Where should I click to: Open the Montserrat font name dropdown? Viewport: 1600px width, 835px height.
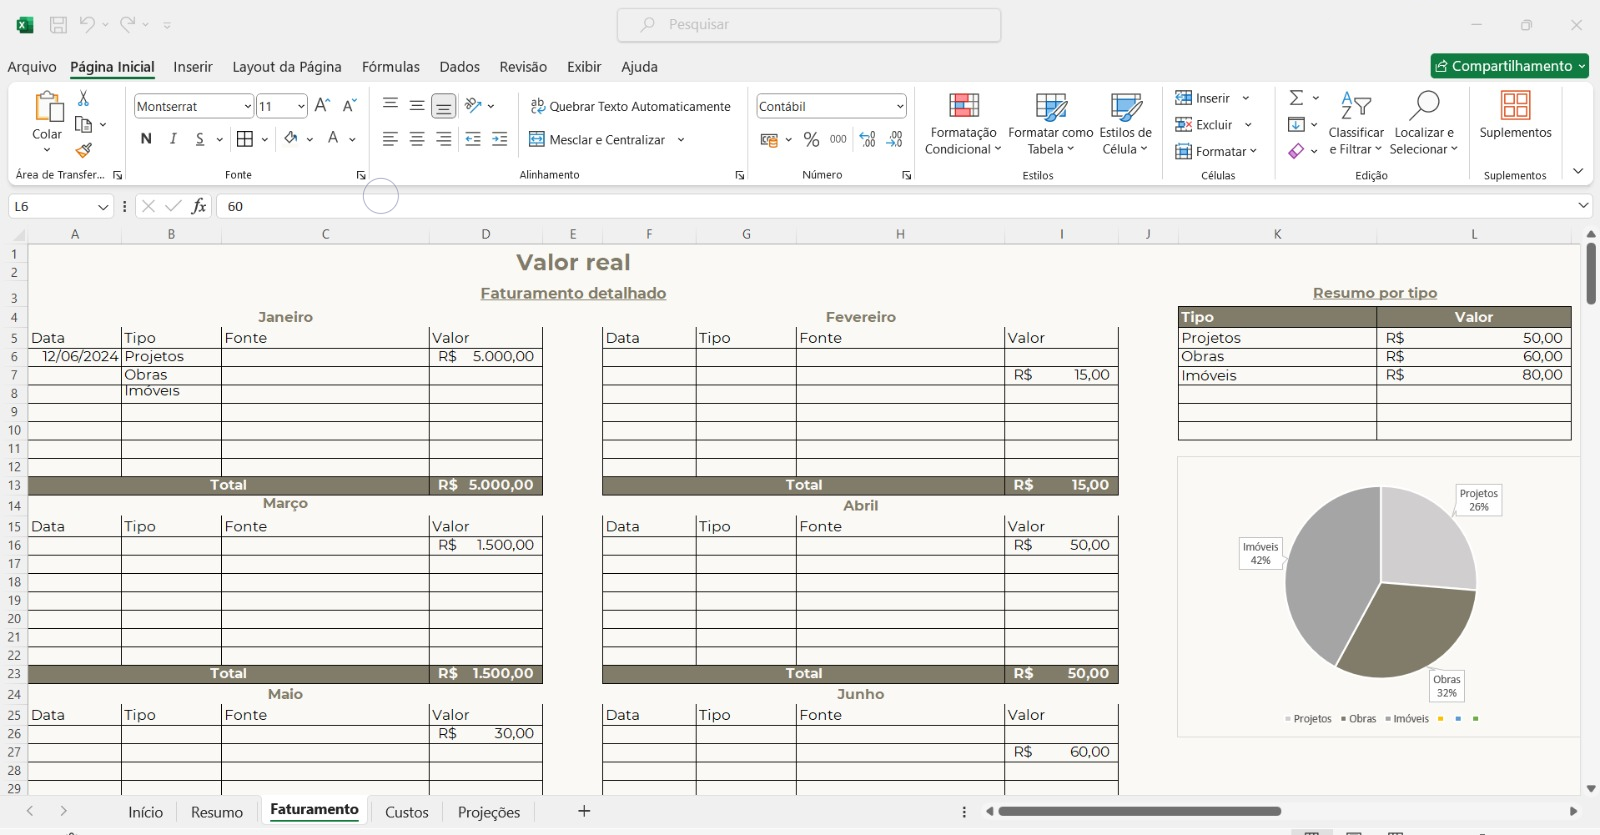(x=247, y=106)
